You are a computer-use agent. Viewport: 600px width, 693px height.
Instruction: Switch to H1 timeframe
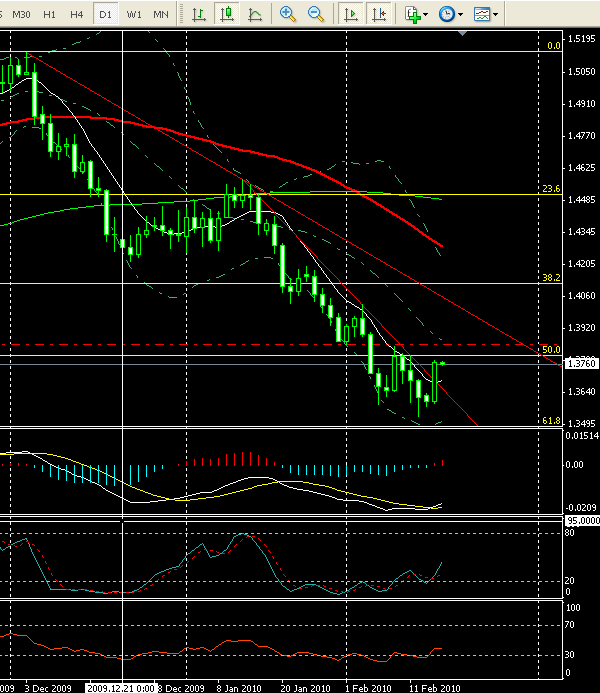point(49,15)
